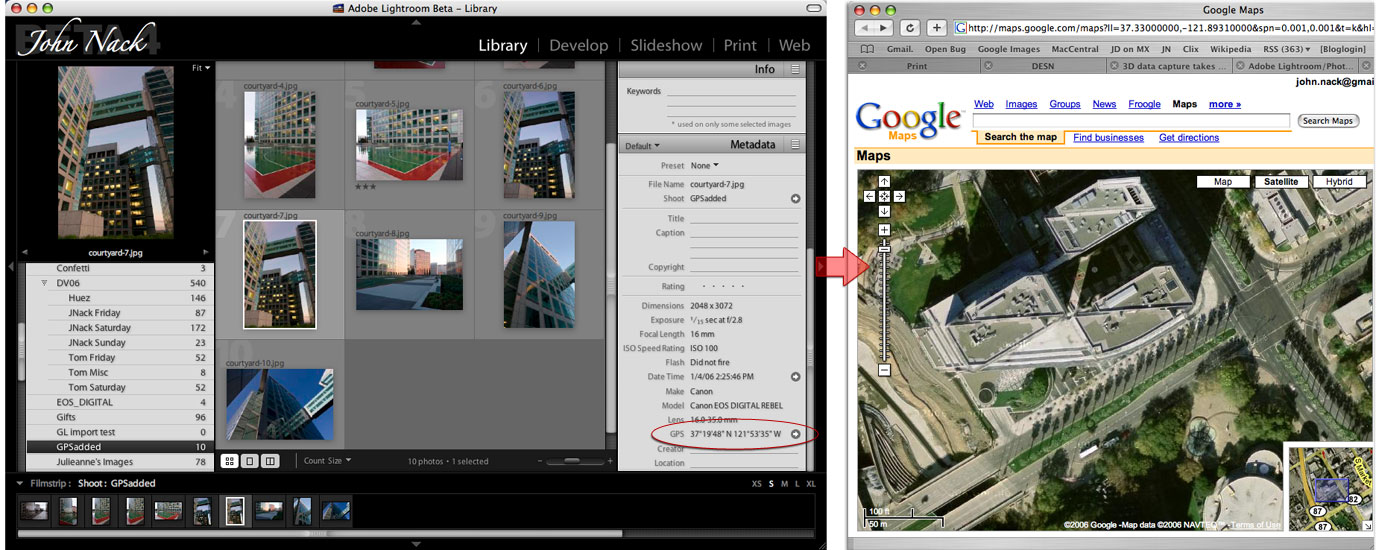The image size is (1379, 550).
Task: Set filmstrip size to L
Action: click(x=796, y=484)
